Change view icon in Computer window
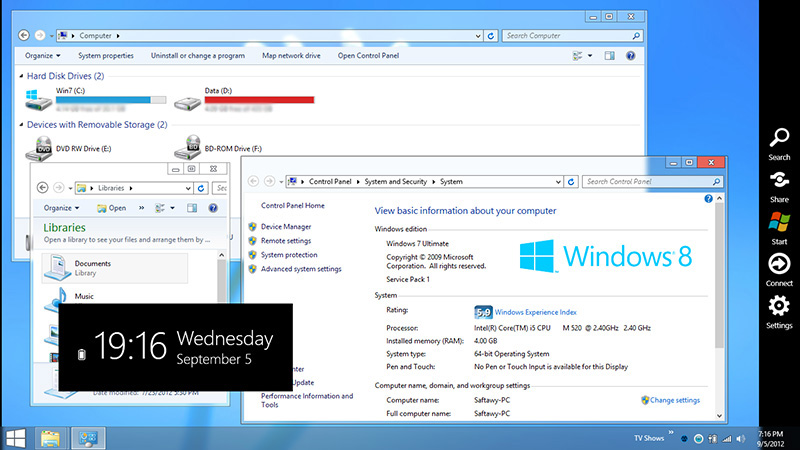Viewport: 800px width, 450px height. point(578,56)
